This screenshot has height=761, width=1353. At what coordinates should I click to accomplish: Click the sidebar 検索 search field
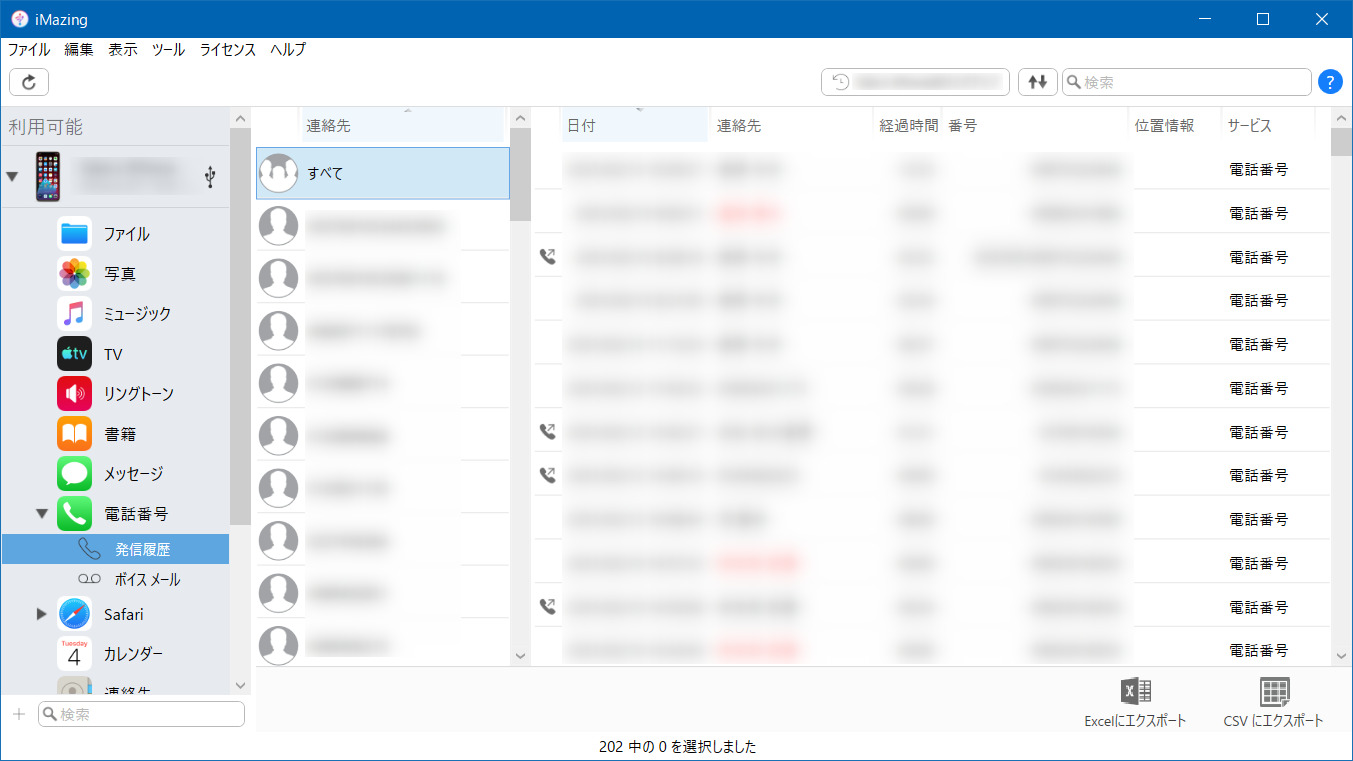(141, 714)
